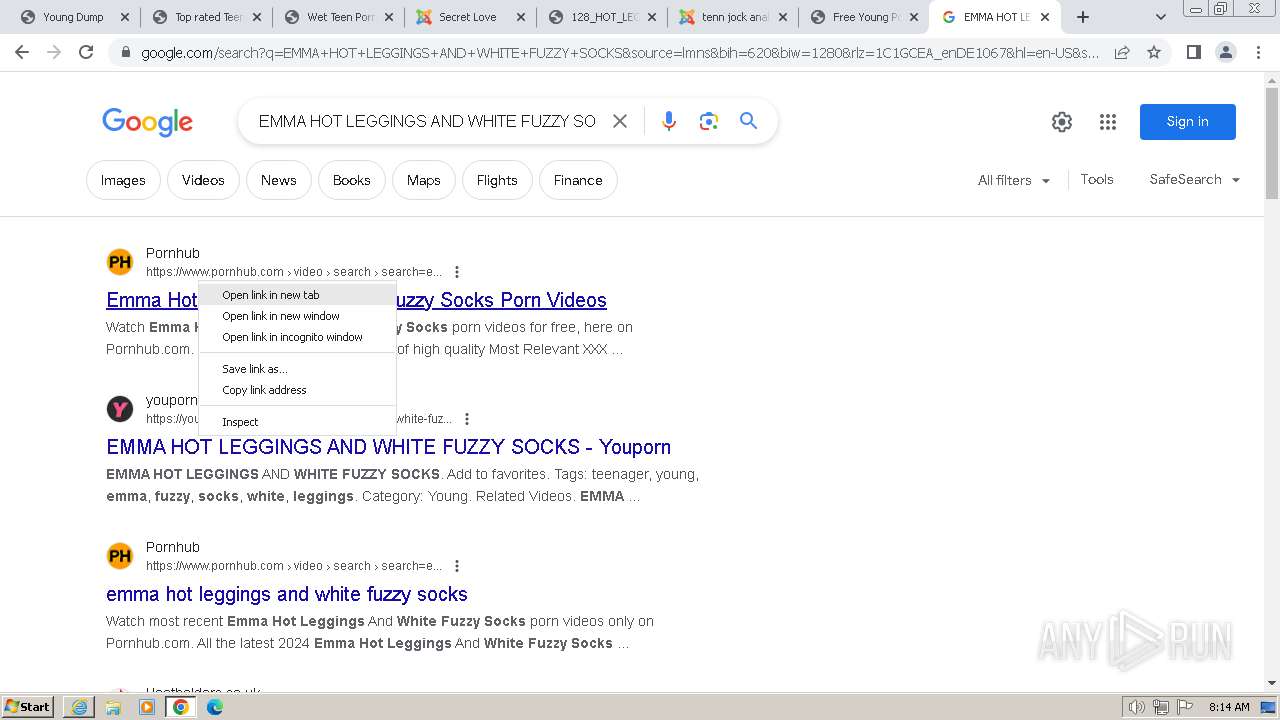The width and height of the screenshot is (1280, 720).
Task: Choose Open link in new window
Action: coord(298,316)
